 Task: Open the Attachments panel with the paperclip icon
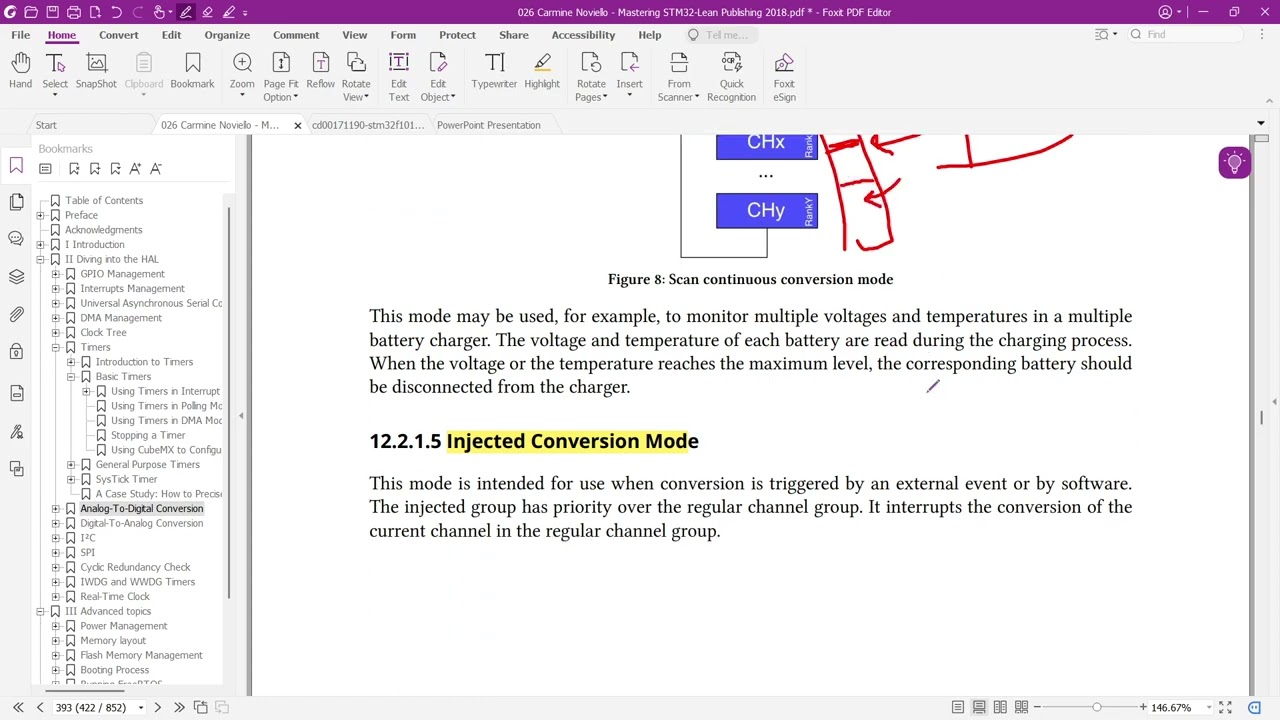[x=16, y=315]
